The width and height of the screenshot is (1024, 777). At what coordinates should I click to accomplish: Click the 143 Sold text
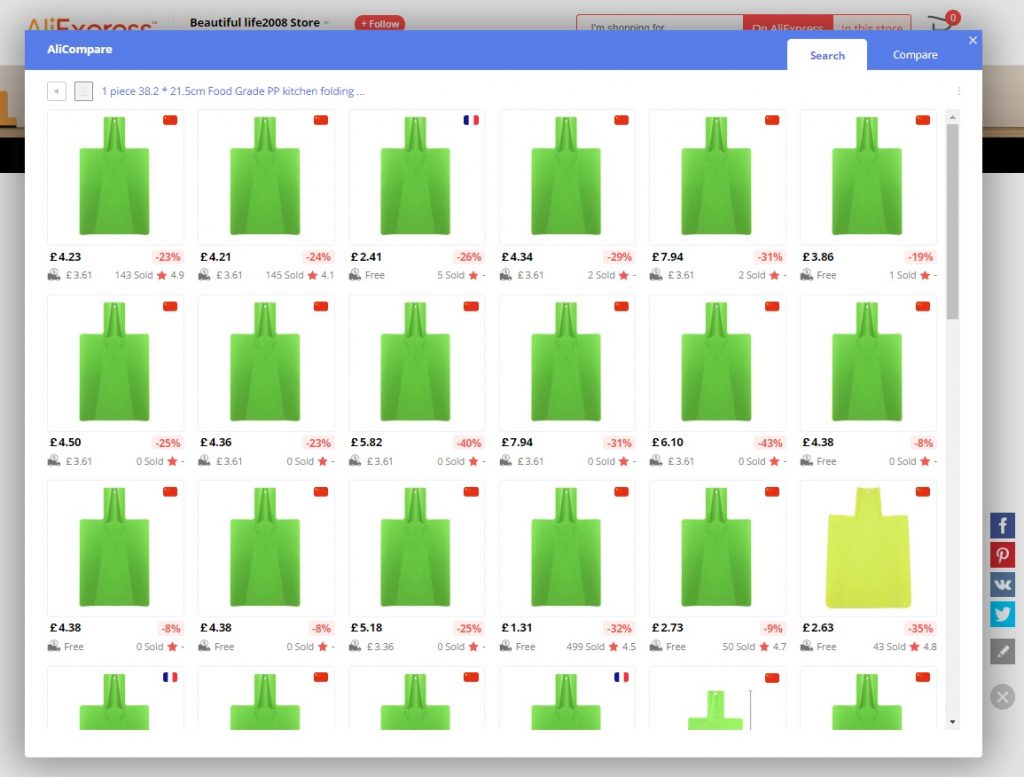click(x=134, y=275)
